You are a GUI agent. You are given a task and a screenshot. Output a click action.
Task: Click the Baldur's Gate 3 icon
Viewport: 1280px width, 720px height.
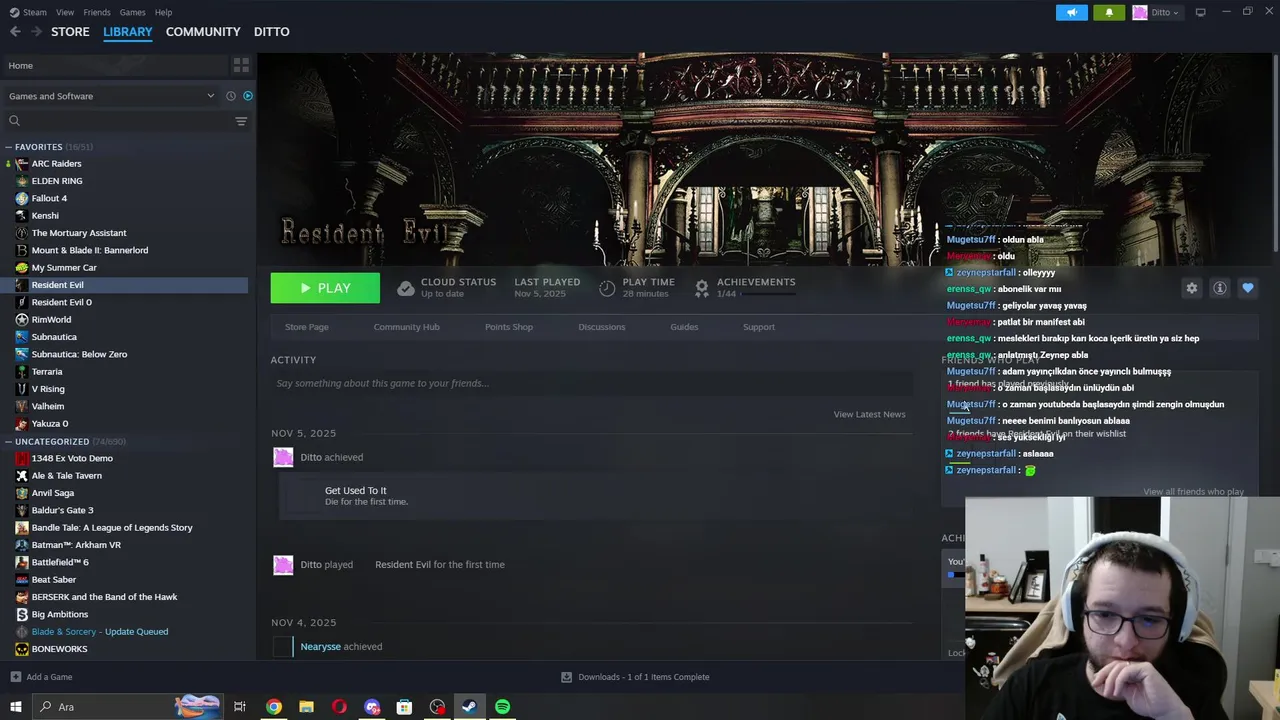pyautogui.click(x=22, y=510)
